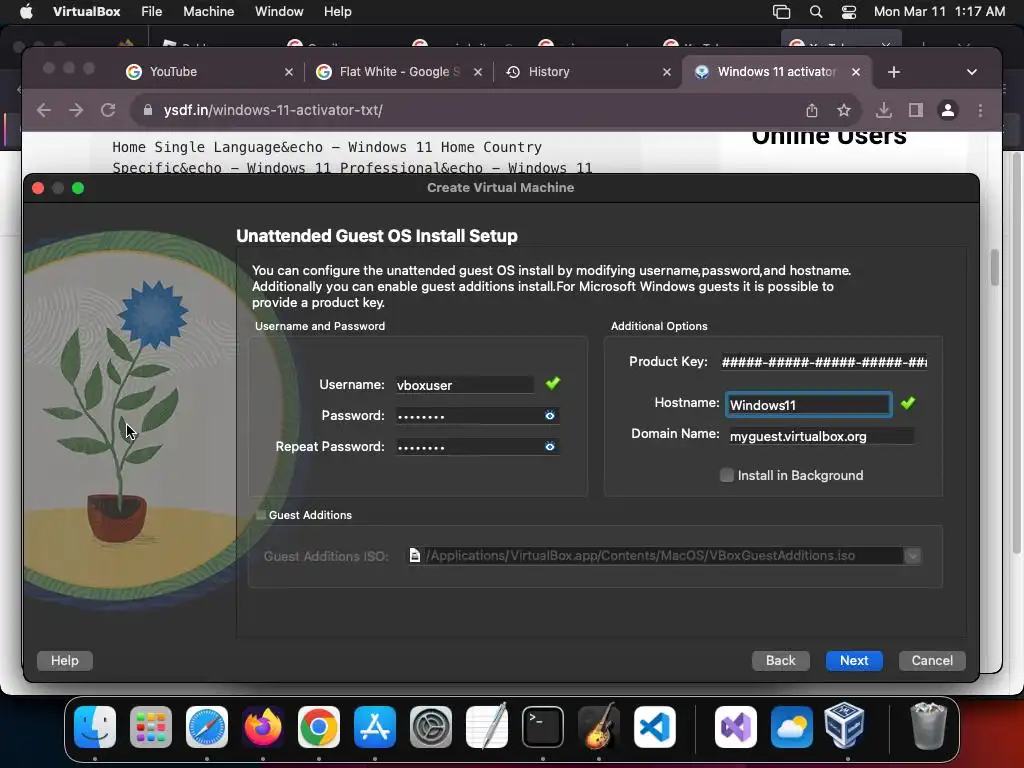Open the Window menu
This screenshot has height=768, width=1024.
(x=279, y=12)
